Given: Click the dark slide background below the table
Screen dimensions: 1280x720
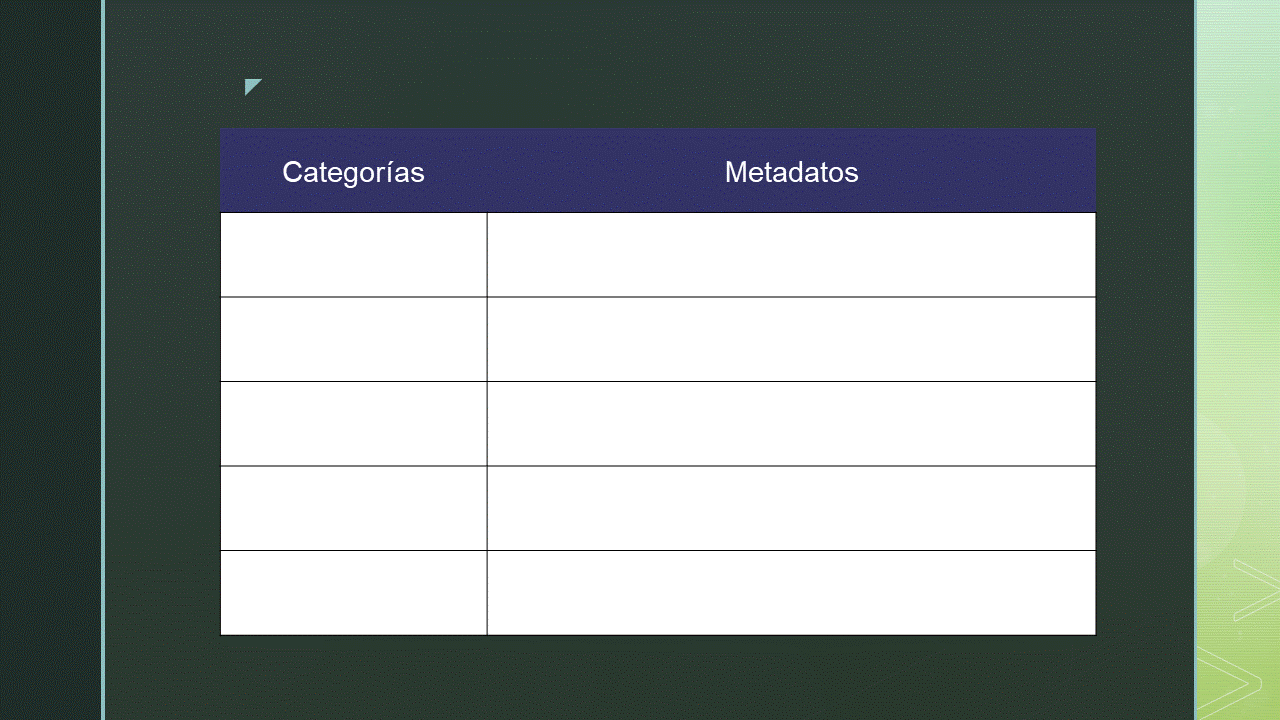Looking at the screenshot, I should [650, 678].
